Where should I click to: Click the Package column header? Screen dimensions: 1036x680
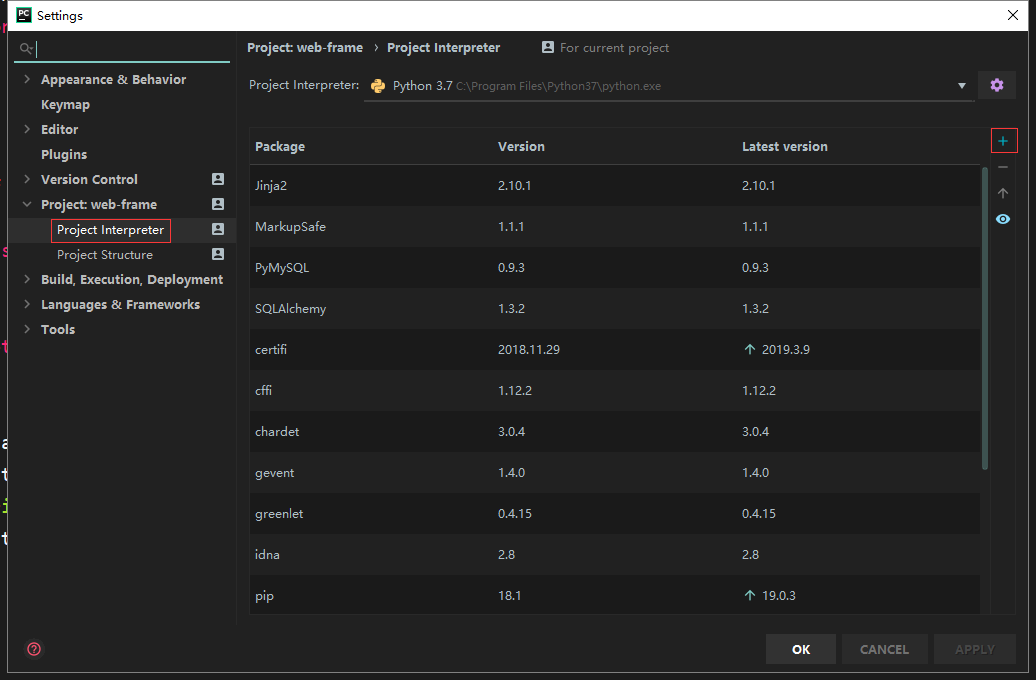pos(280,147)
